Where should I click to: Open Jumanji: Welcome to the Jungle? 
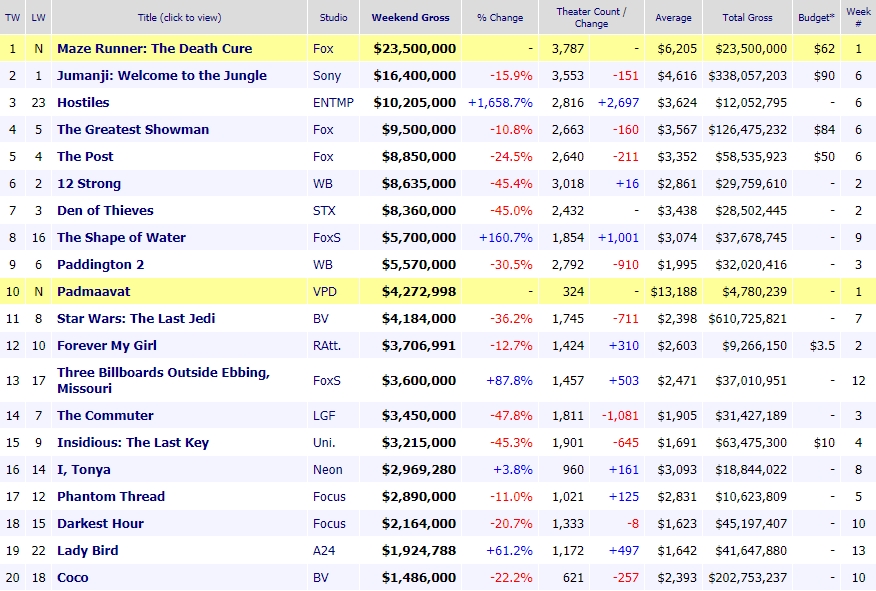[x=162, y=75]
